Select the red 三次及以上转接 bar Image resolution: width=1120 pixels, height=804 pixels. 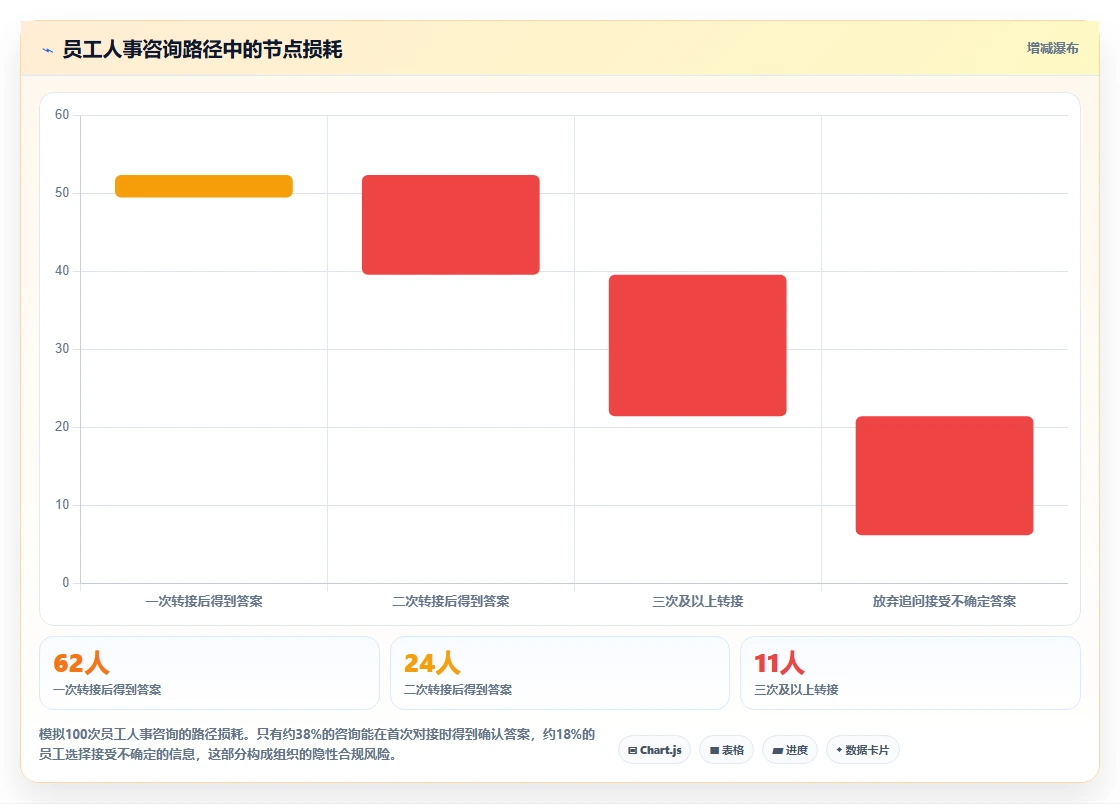click(697, 345)
